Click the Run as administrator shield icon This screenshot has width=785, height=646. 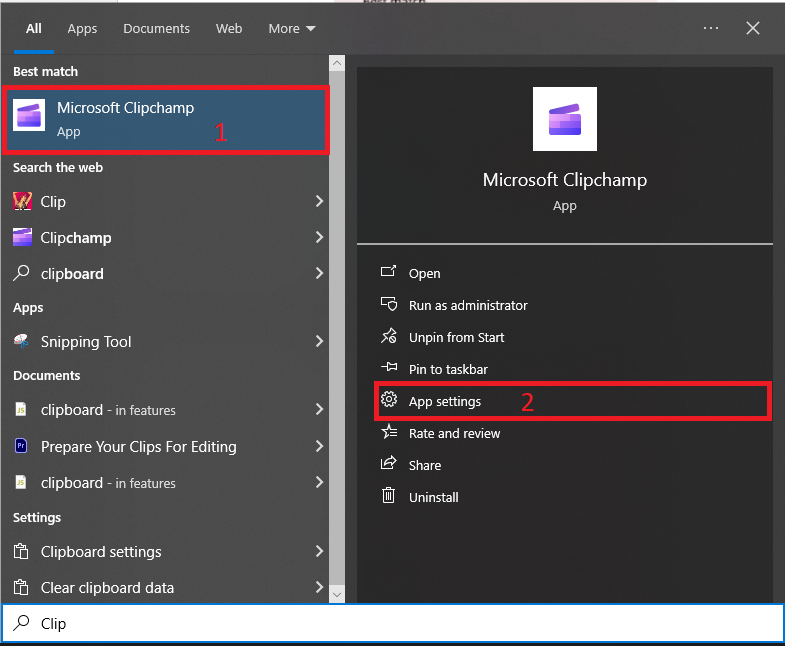[x=389, y=305]
